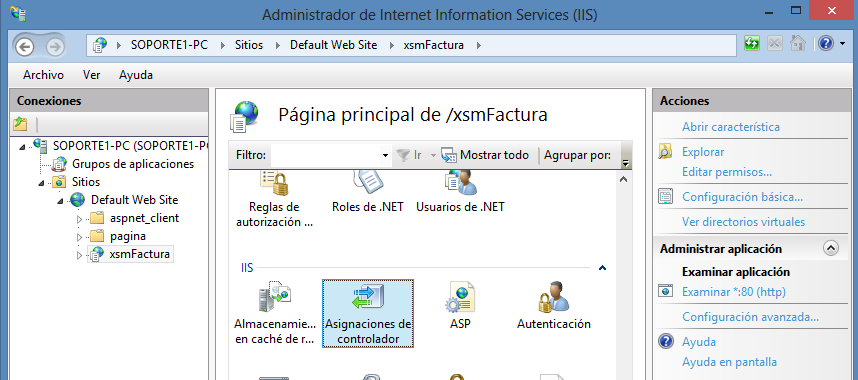Collapse the Sitios tree node
Screen dimensions: 858x380
(x=42, y=182)
